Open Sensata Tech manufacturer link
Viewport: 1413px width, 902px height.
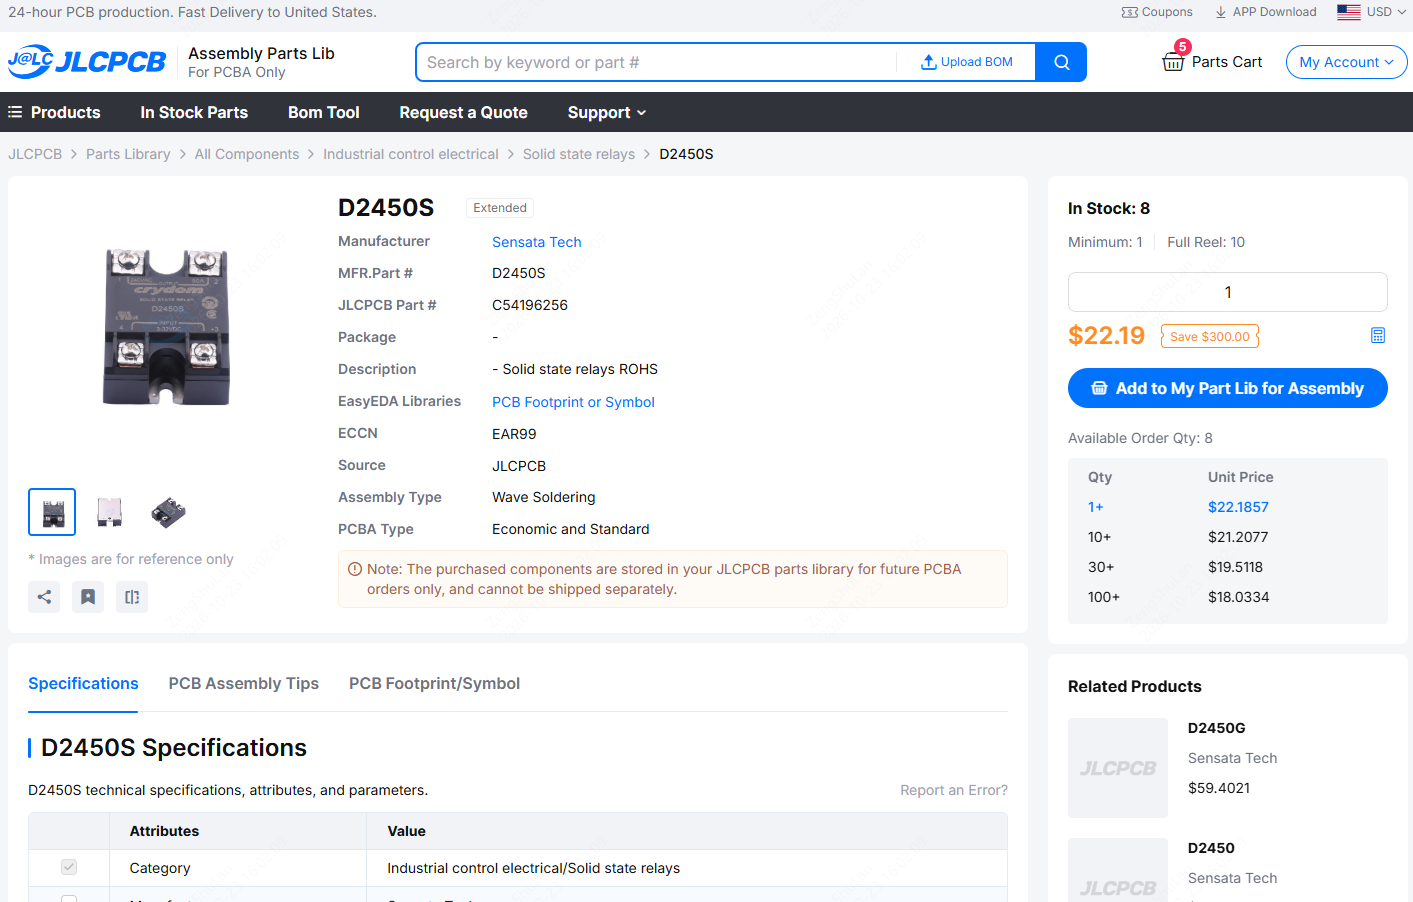point(536,242)
